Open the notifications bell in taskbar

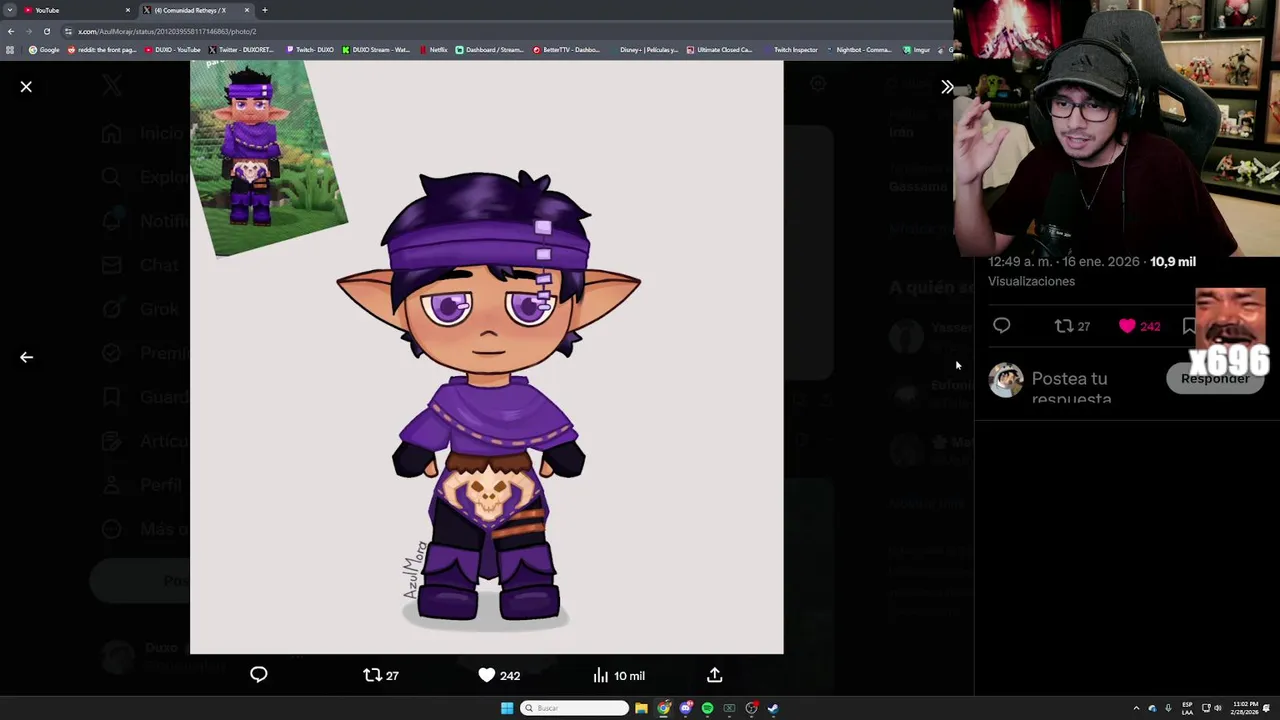(x=1267, y=708)
